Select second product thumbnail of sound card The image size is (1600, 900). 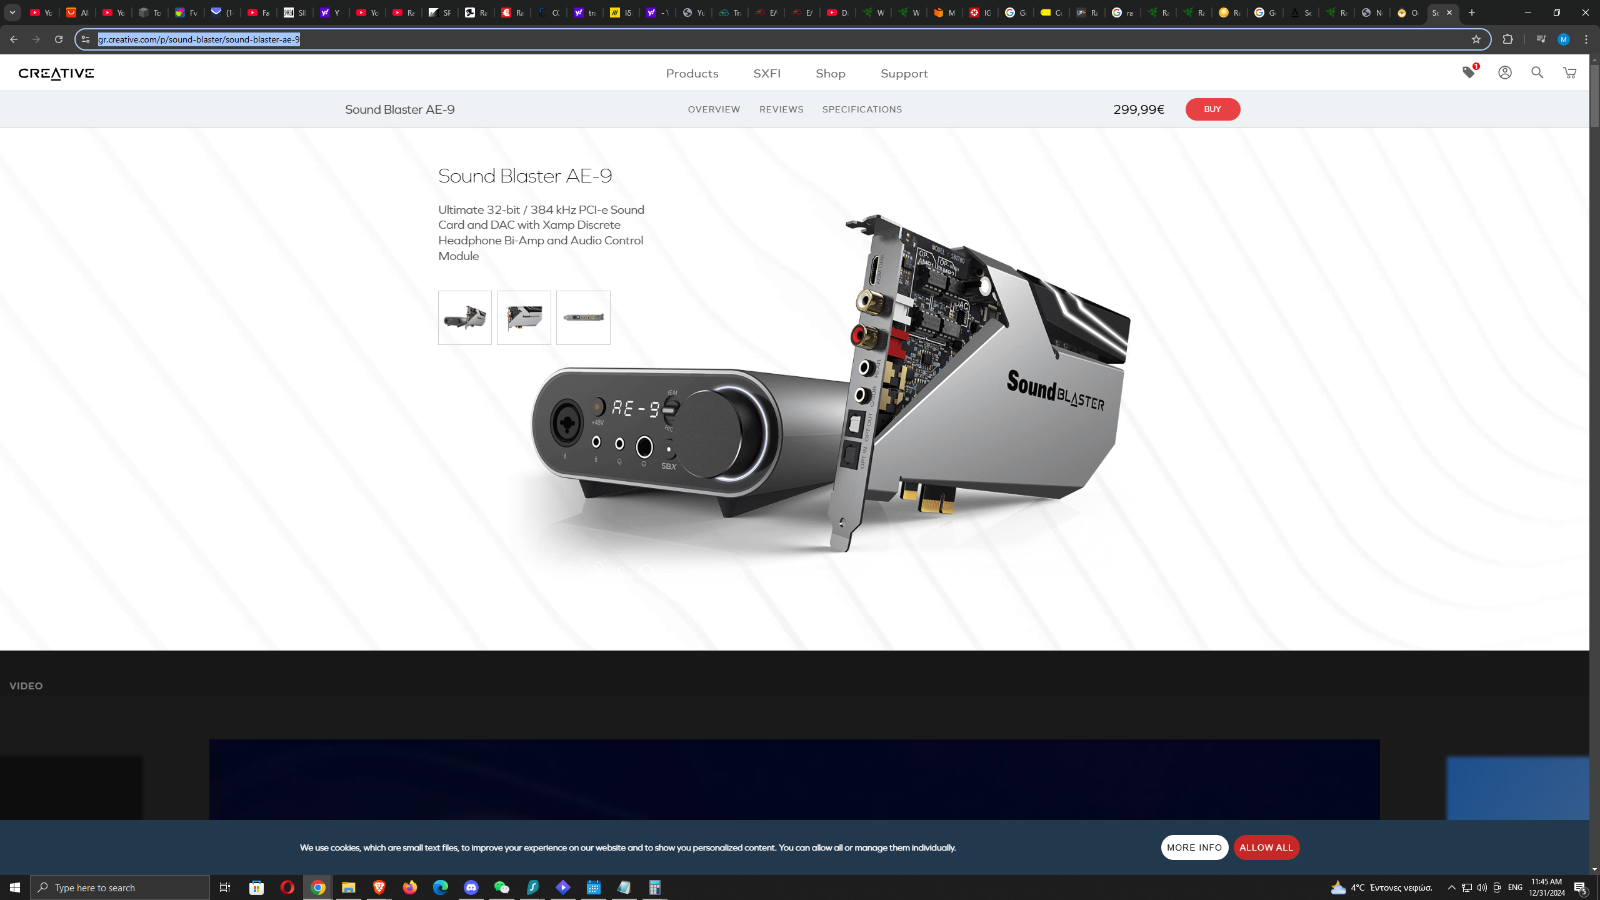pos(524,317)
